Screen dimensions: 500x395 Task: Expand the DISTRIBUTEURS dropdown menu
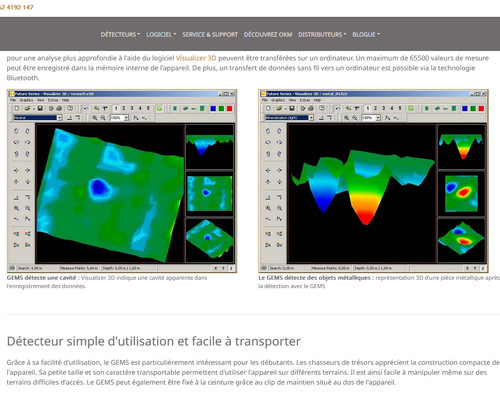tap(322, 34)
